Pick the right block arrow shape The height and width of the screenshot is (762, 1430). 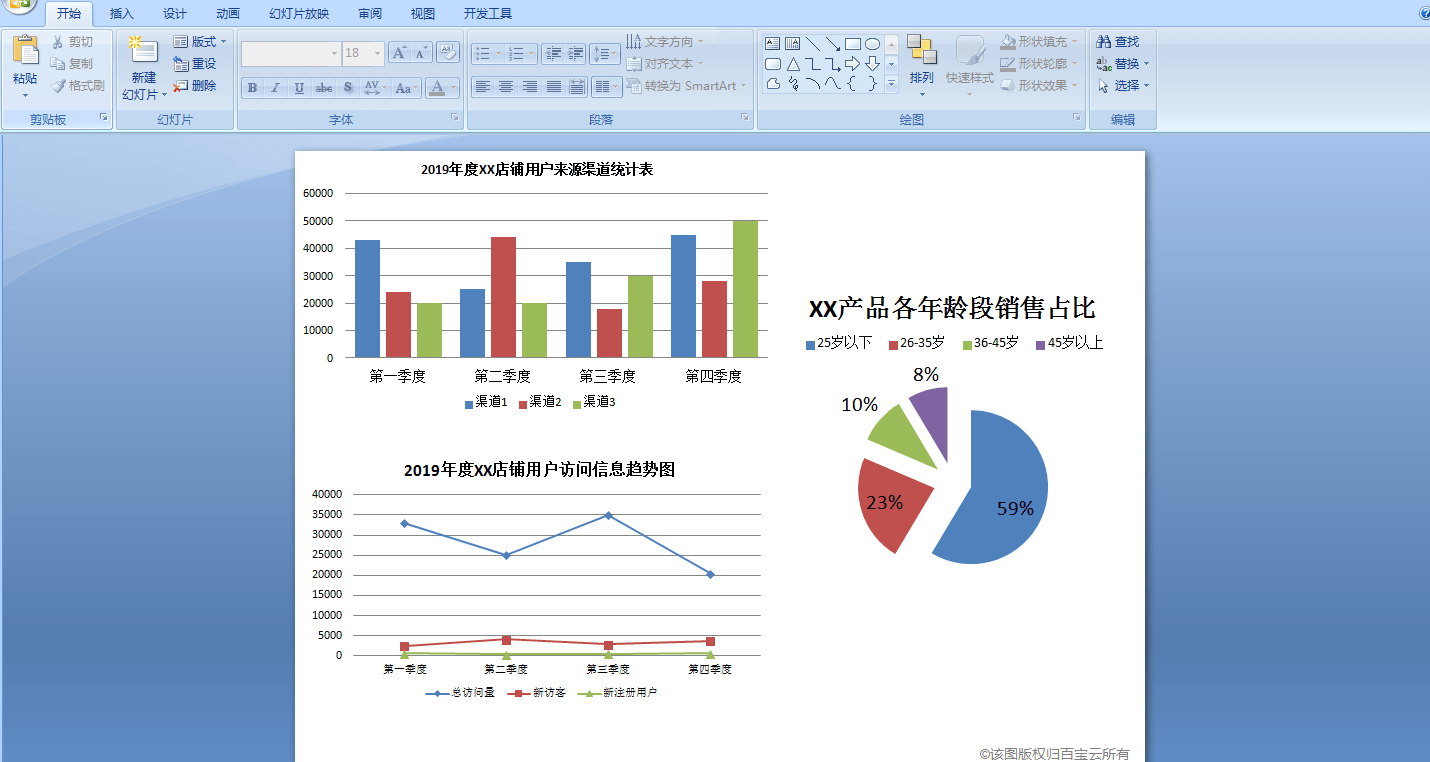point(852,64)
